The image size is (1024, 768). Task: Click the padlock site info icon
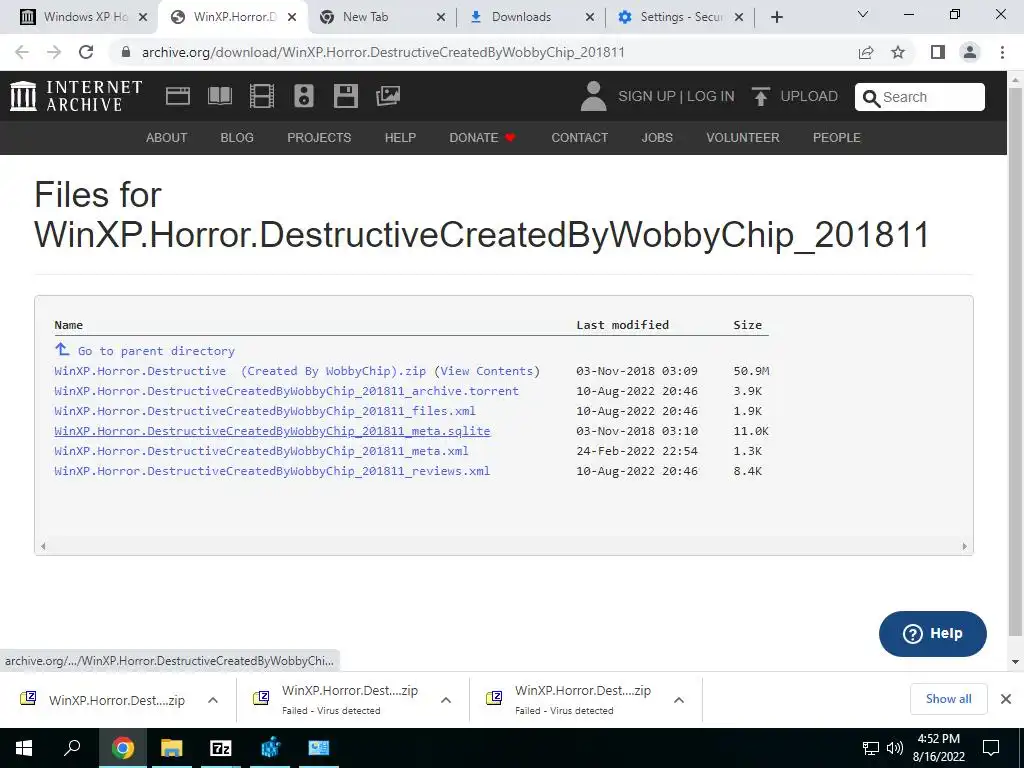pyautogui.click(x=127, y=52)
